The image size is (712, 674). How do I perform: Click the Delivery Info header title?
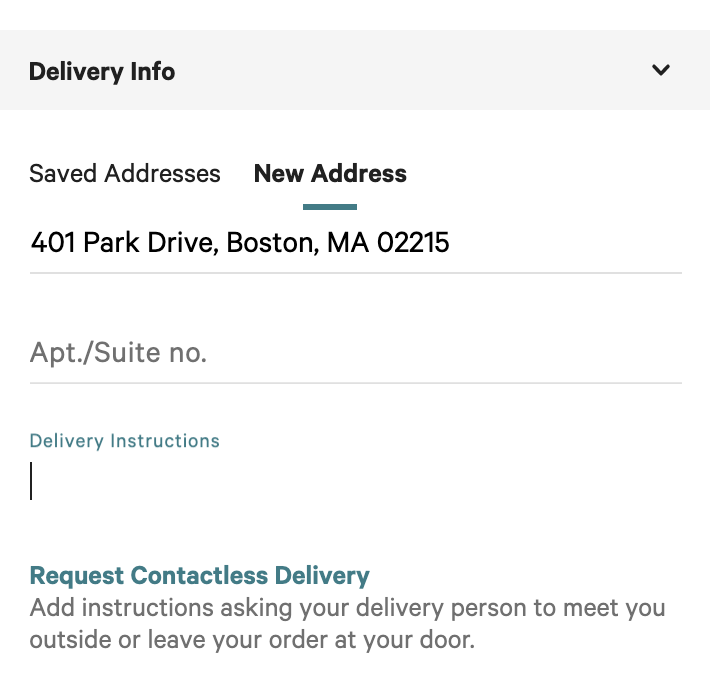click(102, 72)
